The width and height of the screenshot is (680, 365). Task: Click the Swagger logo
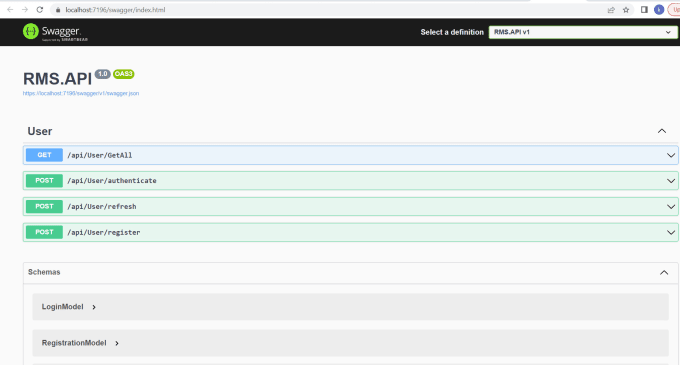pyautogui.click(x=55, y=32)
